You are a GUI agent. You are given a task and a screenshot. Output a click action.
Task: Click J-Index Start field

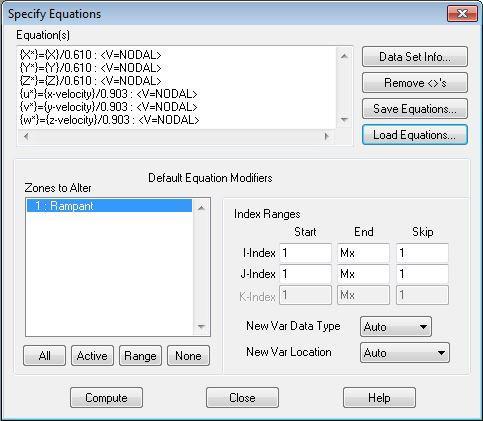pos(305,274)
